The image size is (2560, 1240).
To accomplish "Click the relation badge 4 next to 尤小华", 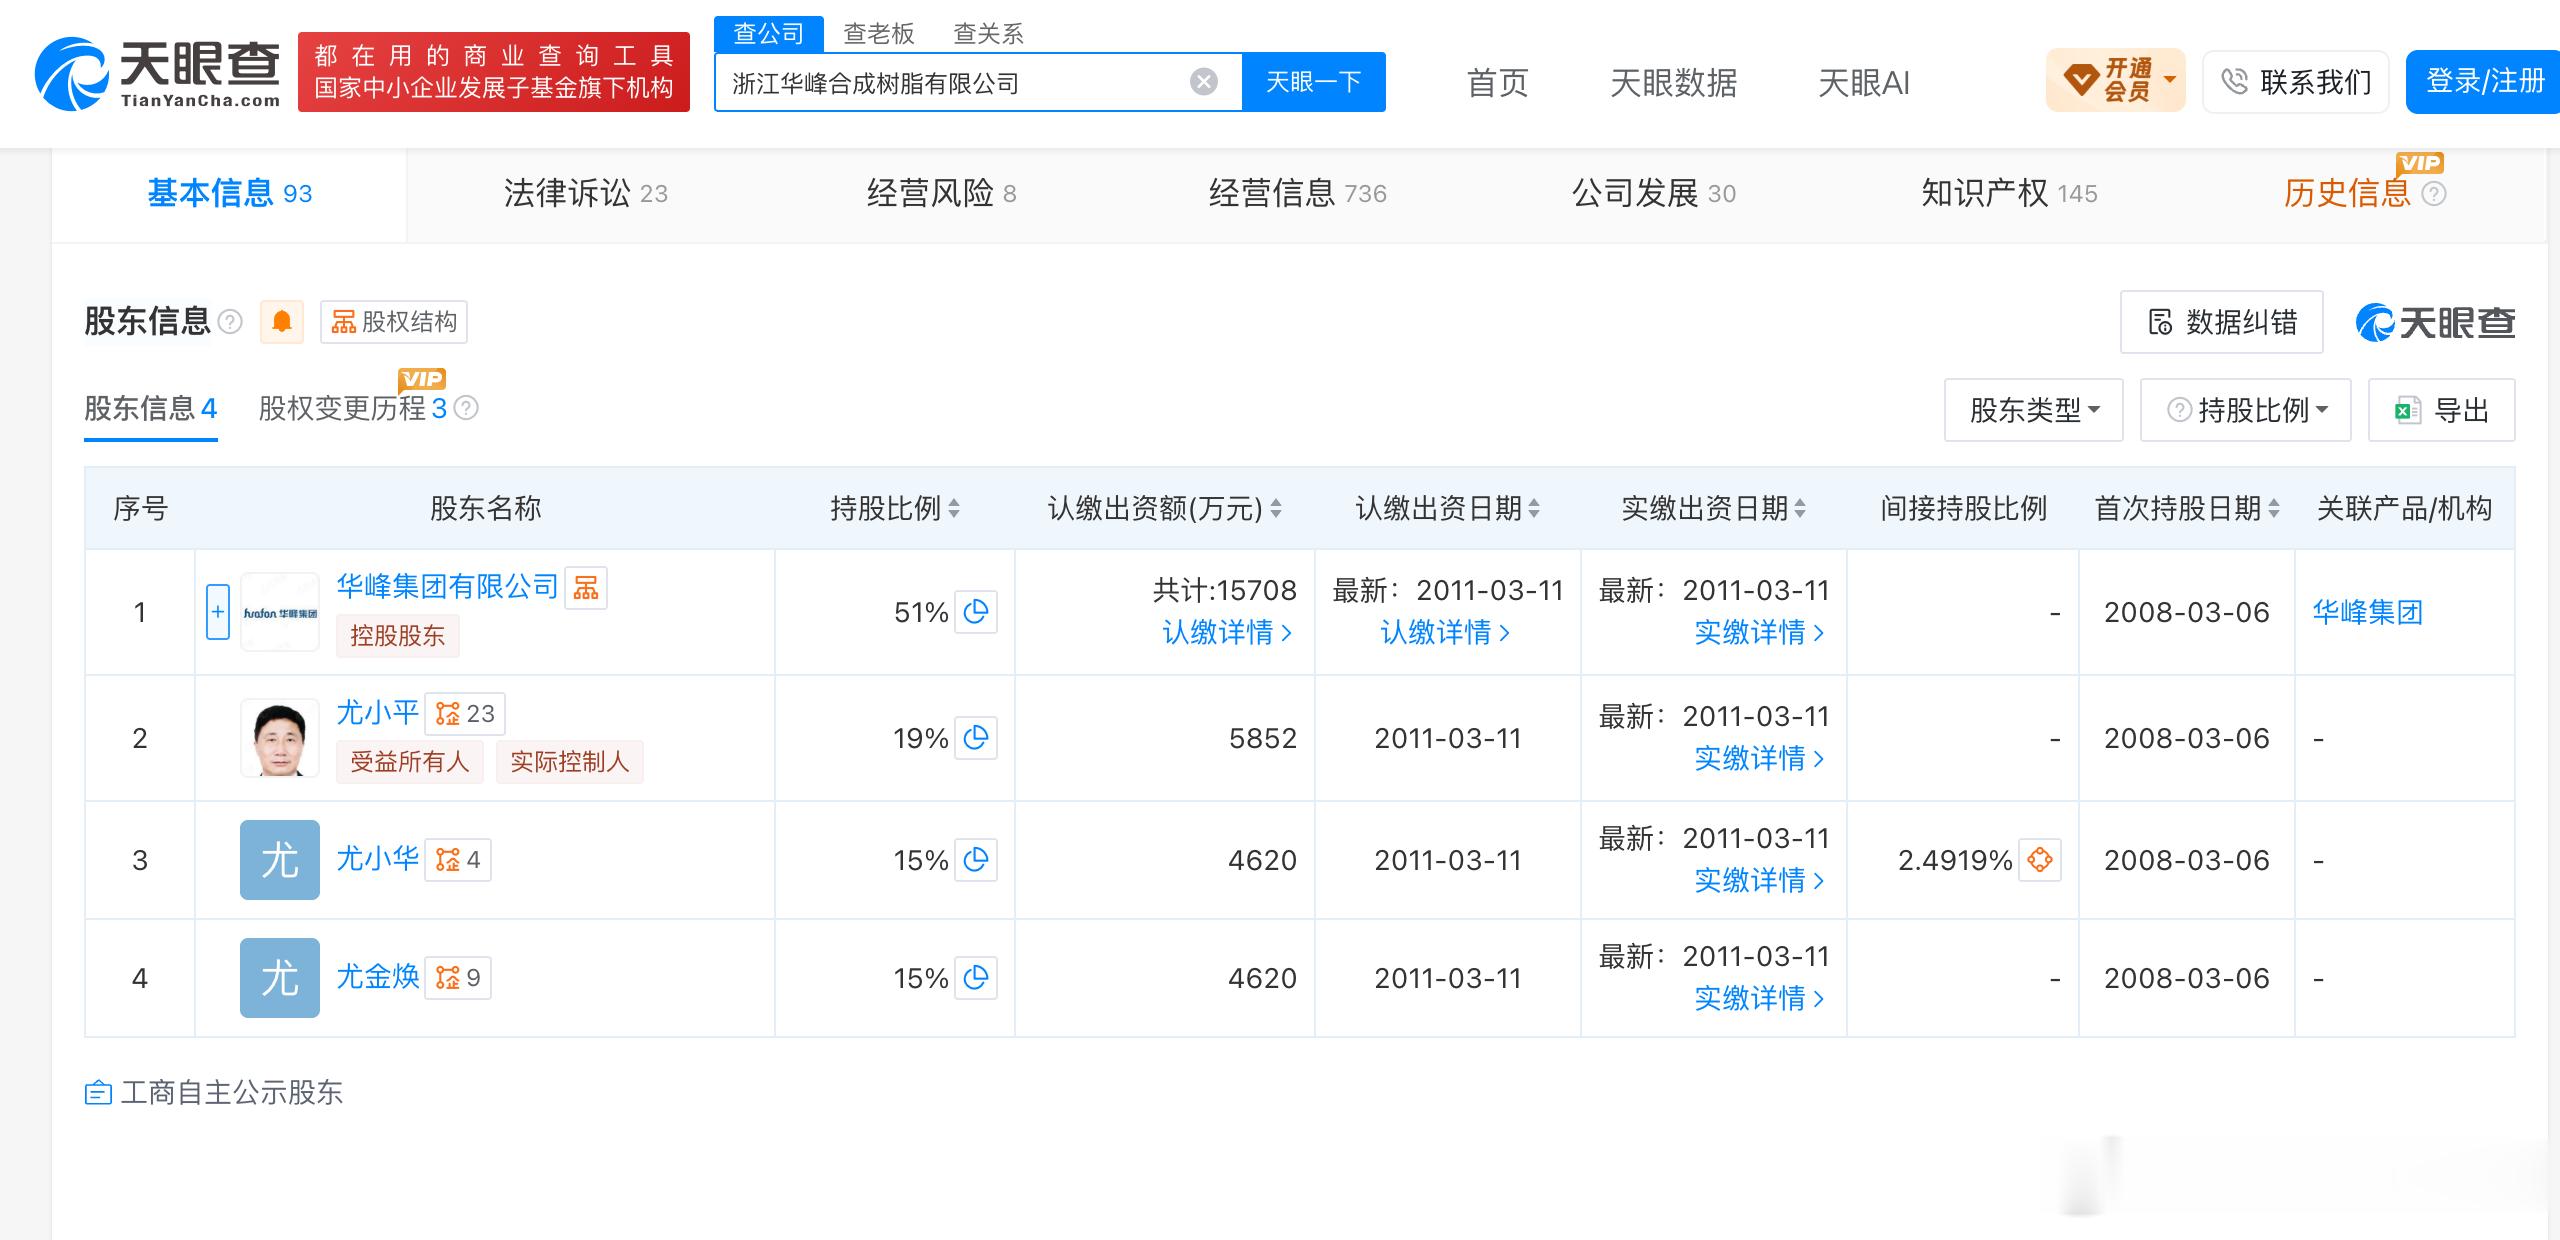I will coord(458,860).
